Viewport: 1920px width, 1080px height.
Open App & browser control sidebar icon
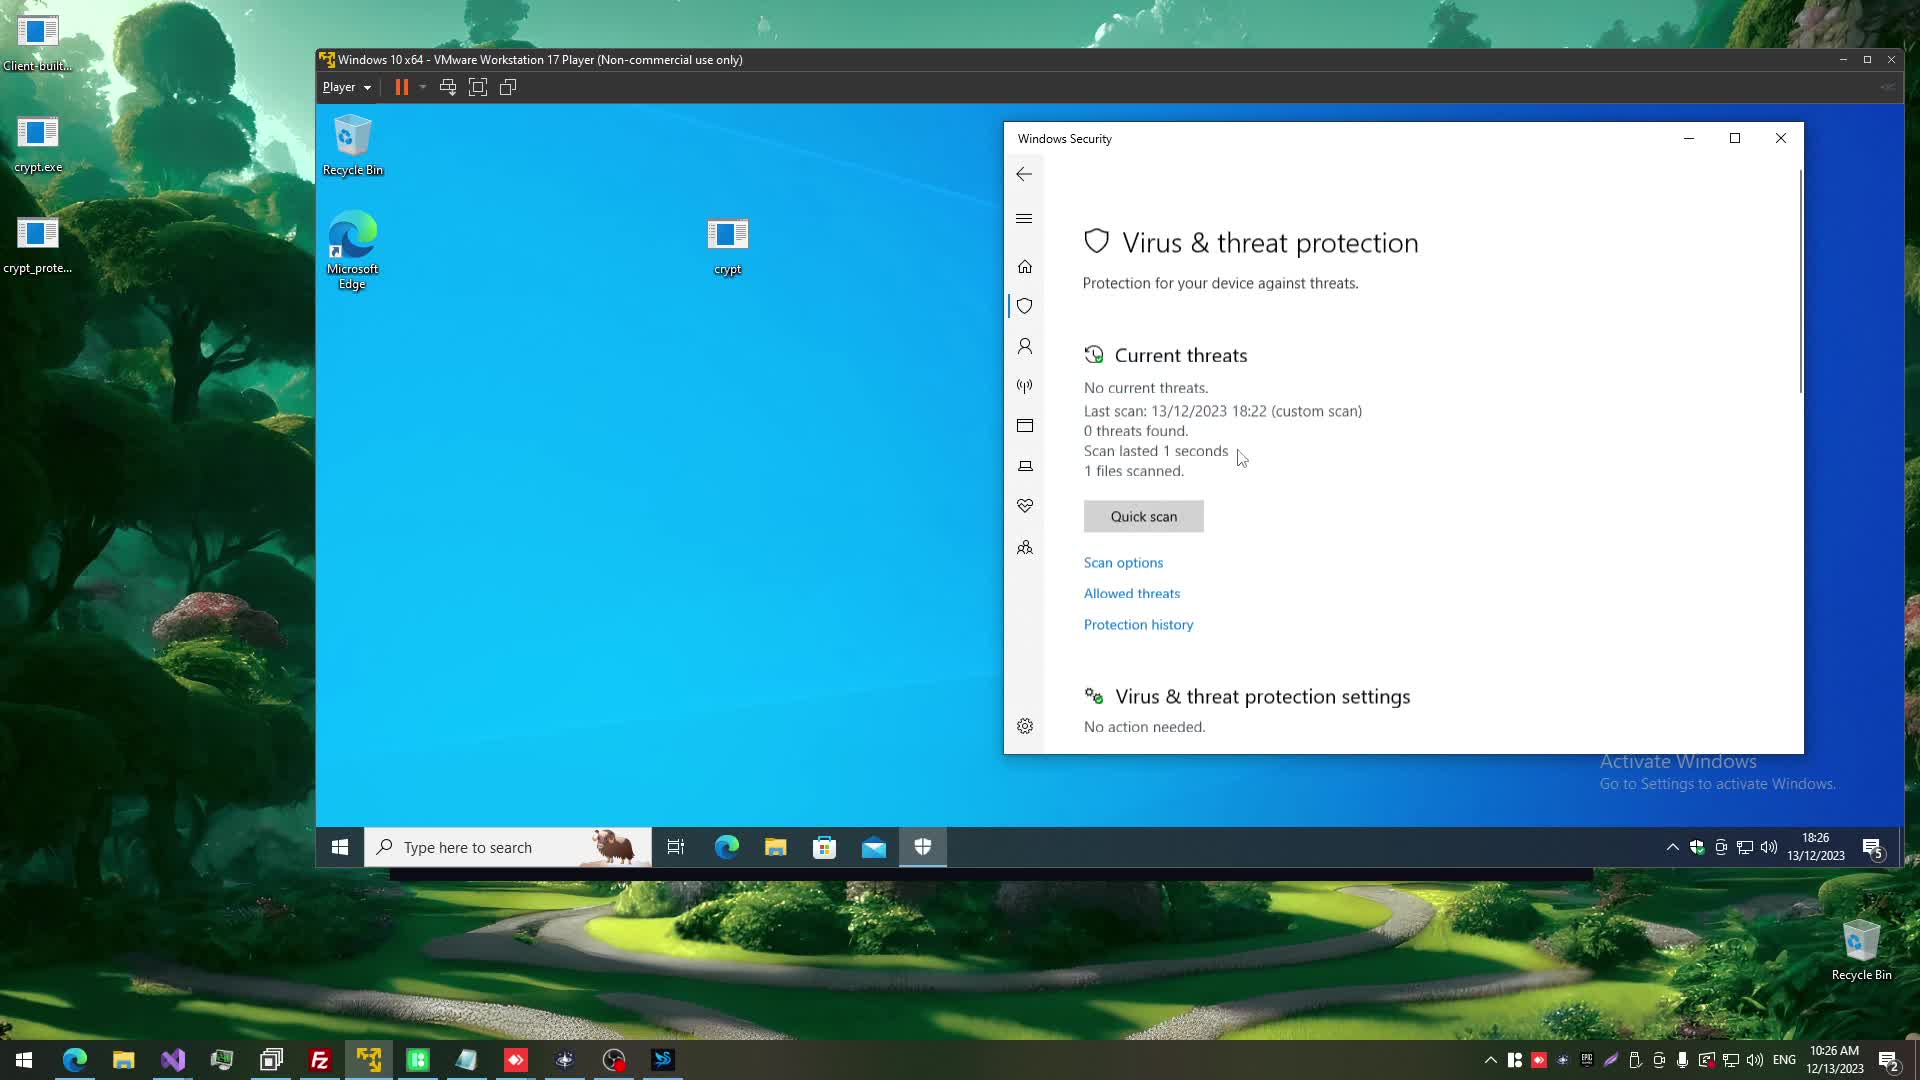1024,426
